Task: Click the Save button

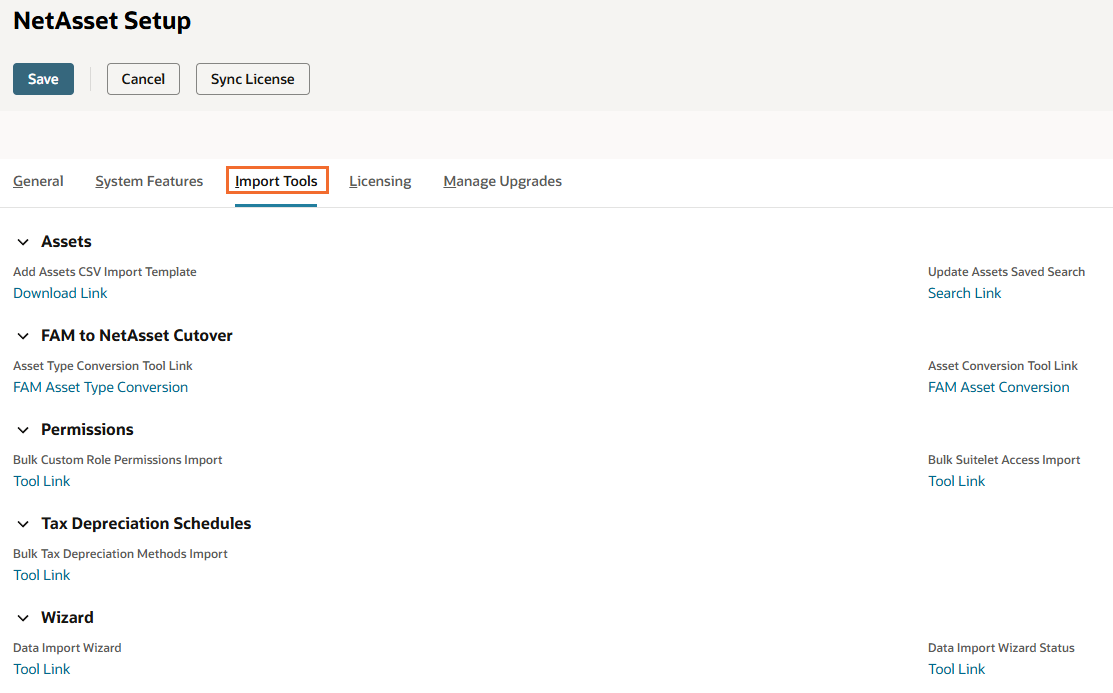Action: pyautogui.click(x=43, y=79)
